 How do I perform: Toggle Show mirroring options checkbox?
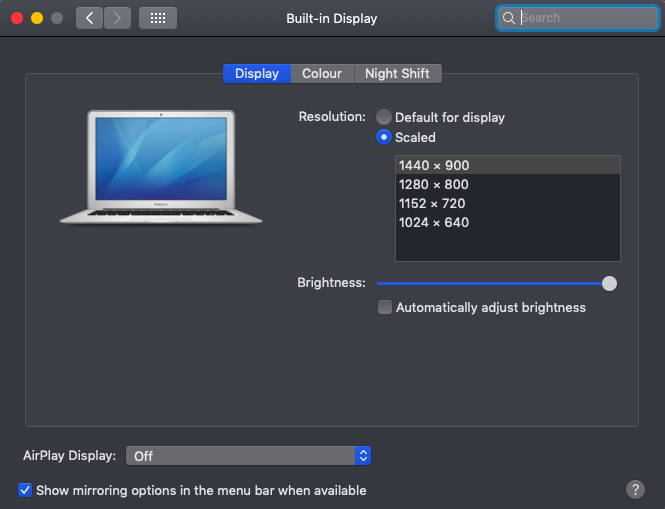pyautogui.click(x=25, y=490)
